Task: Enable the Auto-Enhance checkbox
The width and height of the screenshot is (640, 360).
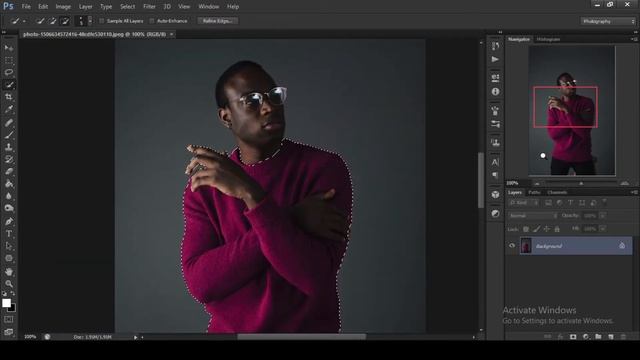Action: tap(152, 21)
